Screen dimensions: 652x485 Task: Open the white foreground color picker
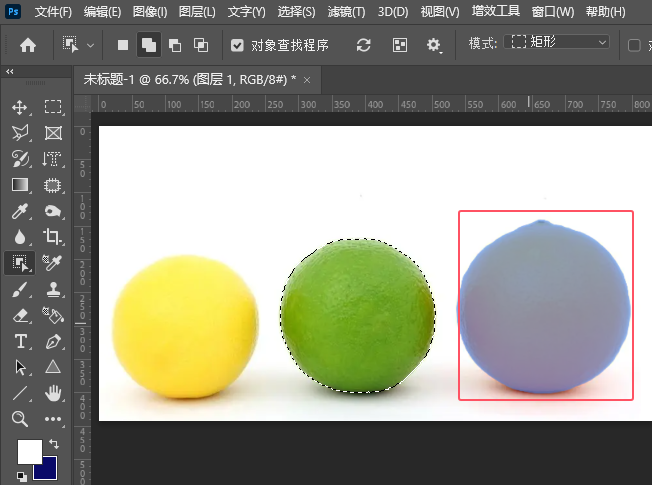coord(30,451)
